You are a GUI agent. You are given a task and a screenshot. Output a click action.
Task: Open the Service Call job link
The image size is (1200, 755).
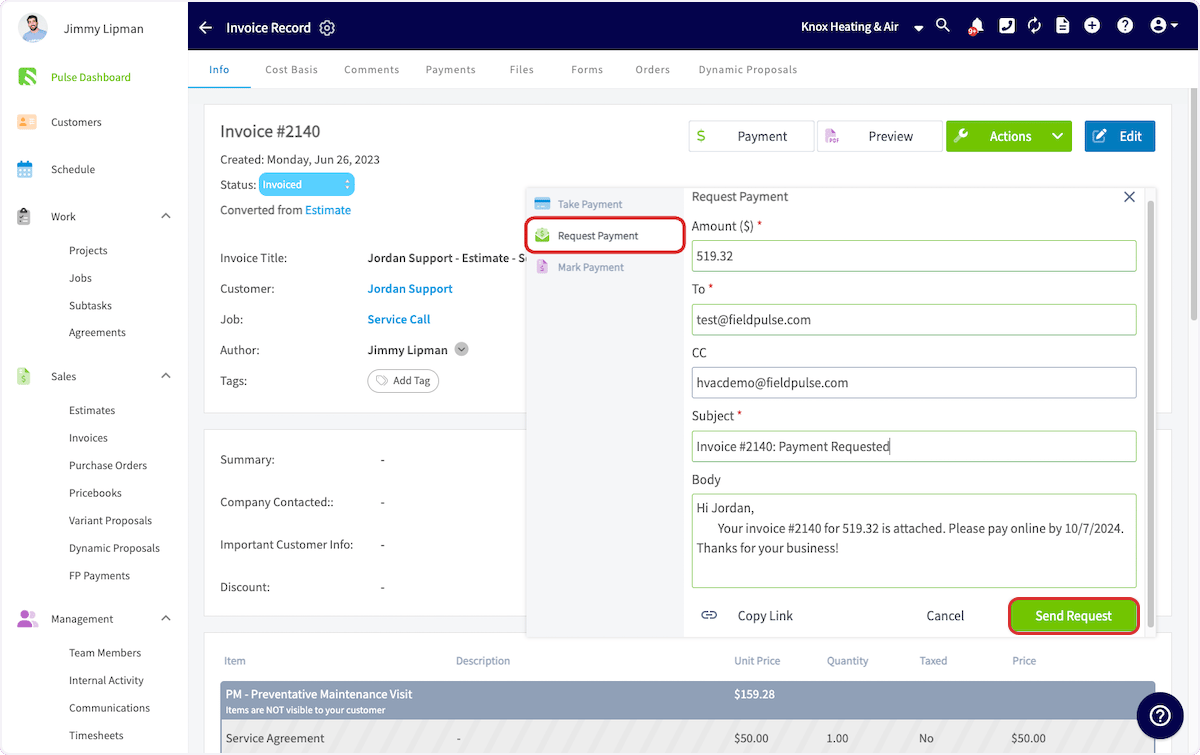pos(399,319)
